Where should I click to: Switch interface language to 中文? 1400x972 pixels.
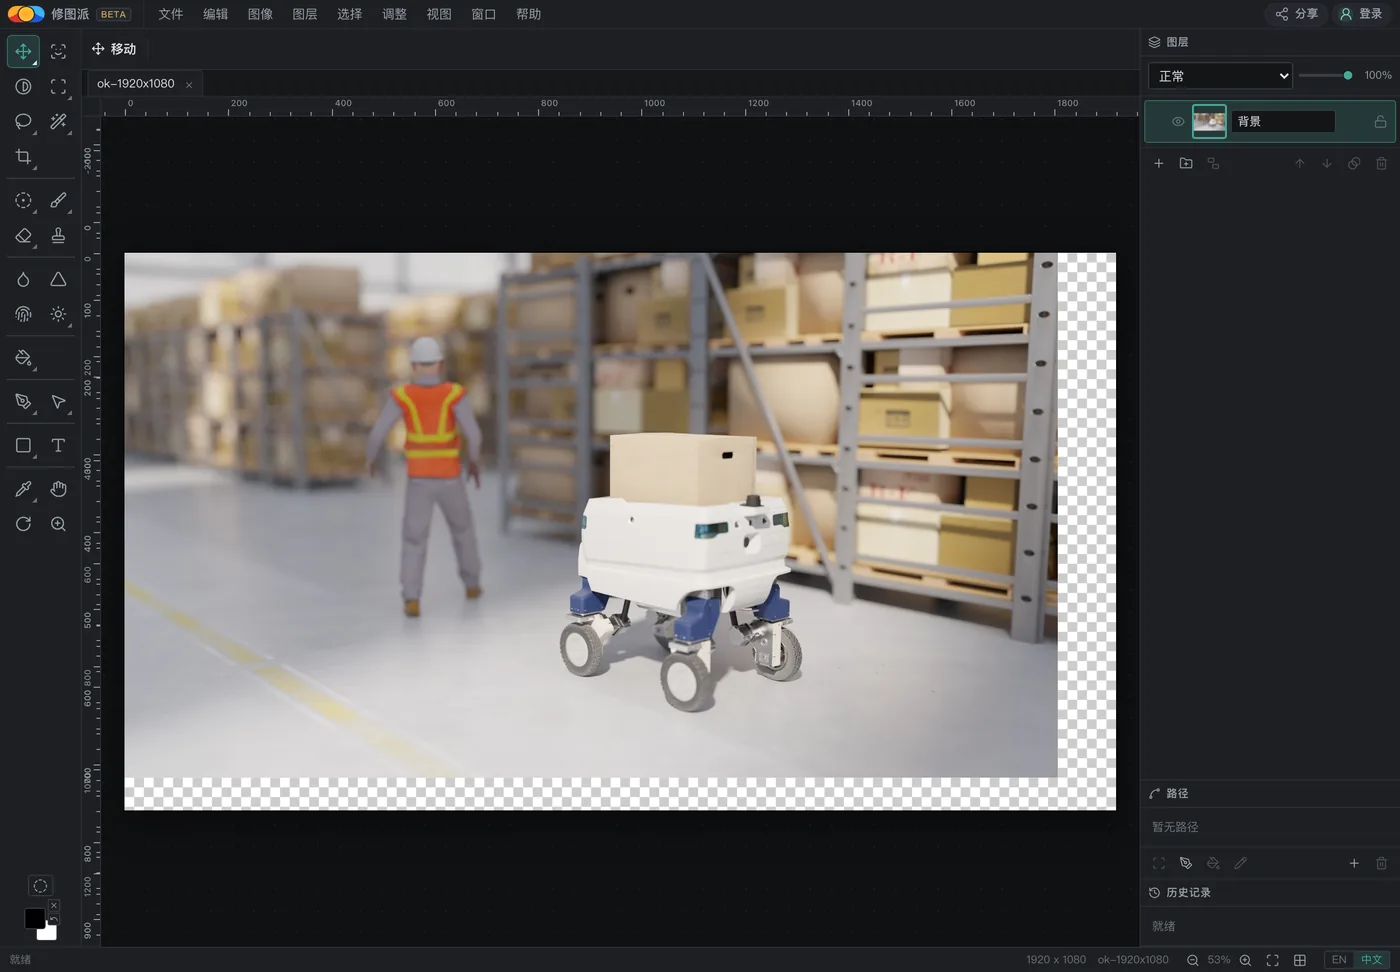1371,960
